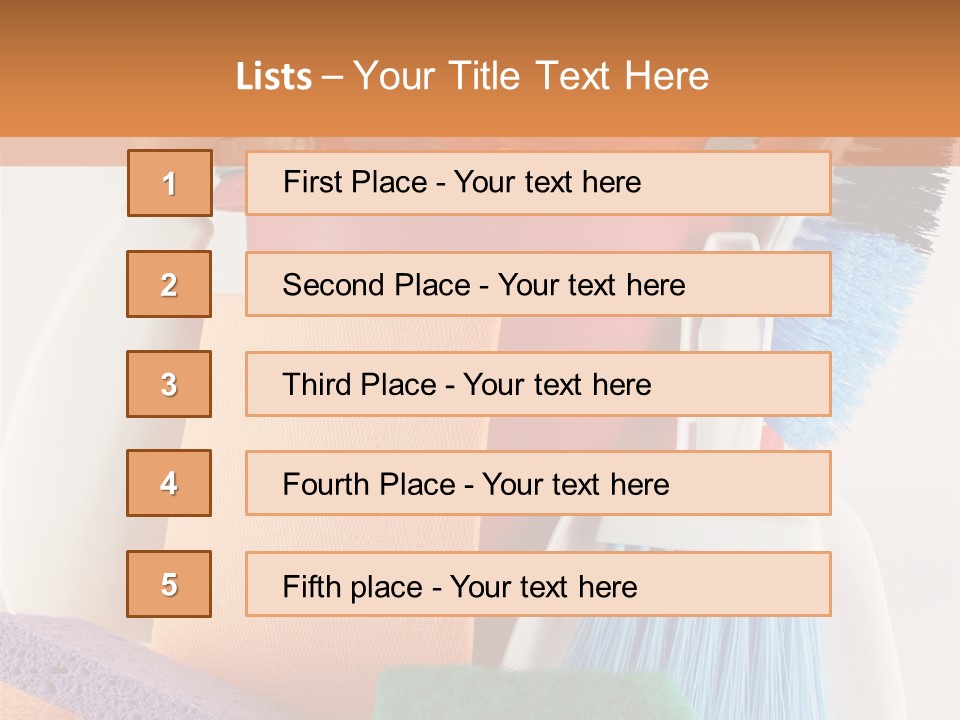
Task: Select the "Your Title Text Here" title text
Action: click(x=531, y=76)
